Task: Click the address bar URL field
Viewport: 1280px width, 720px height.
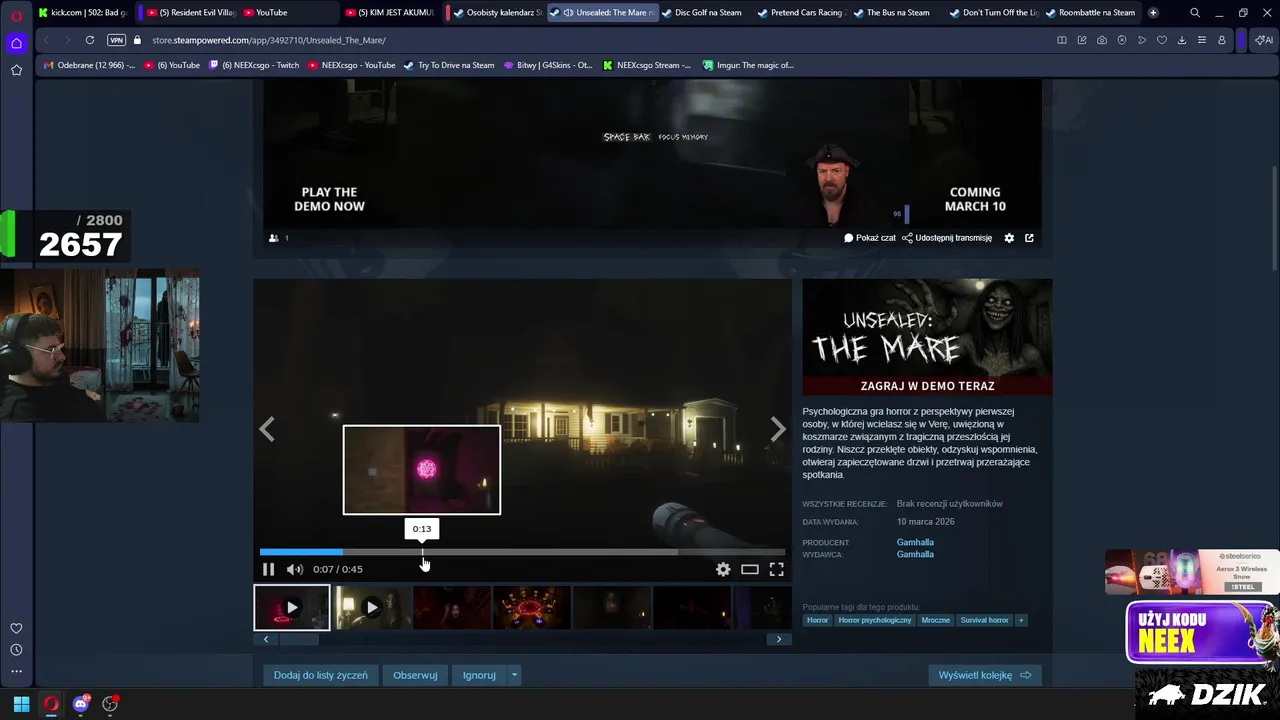Action: 590,40
